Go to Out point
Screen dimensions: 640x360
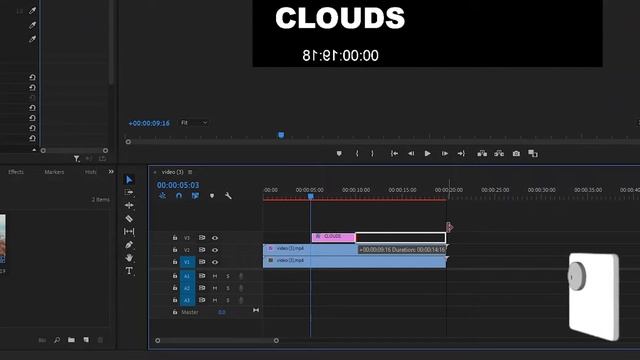pyautogui.click(x=461, y=153)
